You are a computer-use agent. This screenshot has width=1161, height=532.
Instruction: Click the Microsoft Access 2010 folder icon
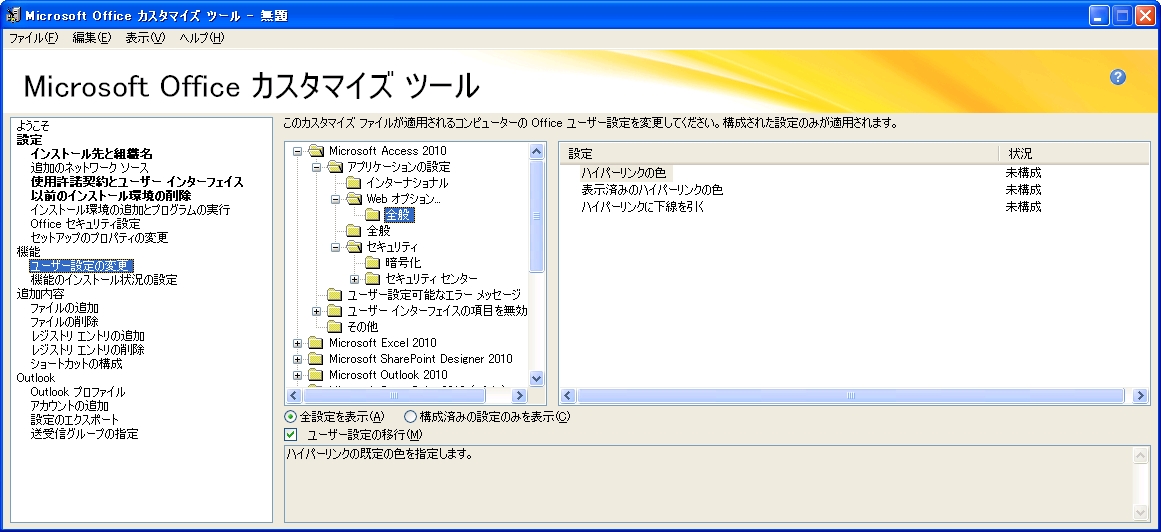pos(316,151)
